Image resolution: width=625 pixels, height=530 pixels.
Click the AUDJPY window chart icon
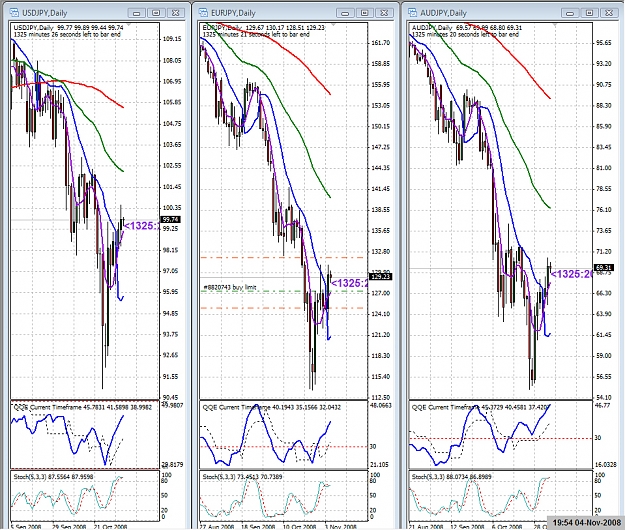click(x=412, y=13)
